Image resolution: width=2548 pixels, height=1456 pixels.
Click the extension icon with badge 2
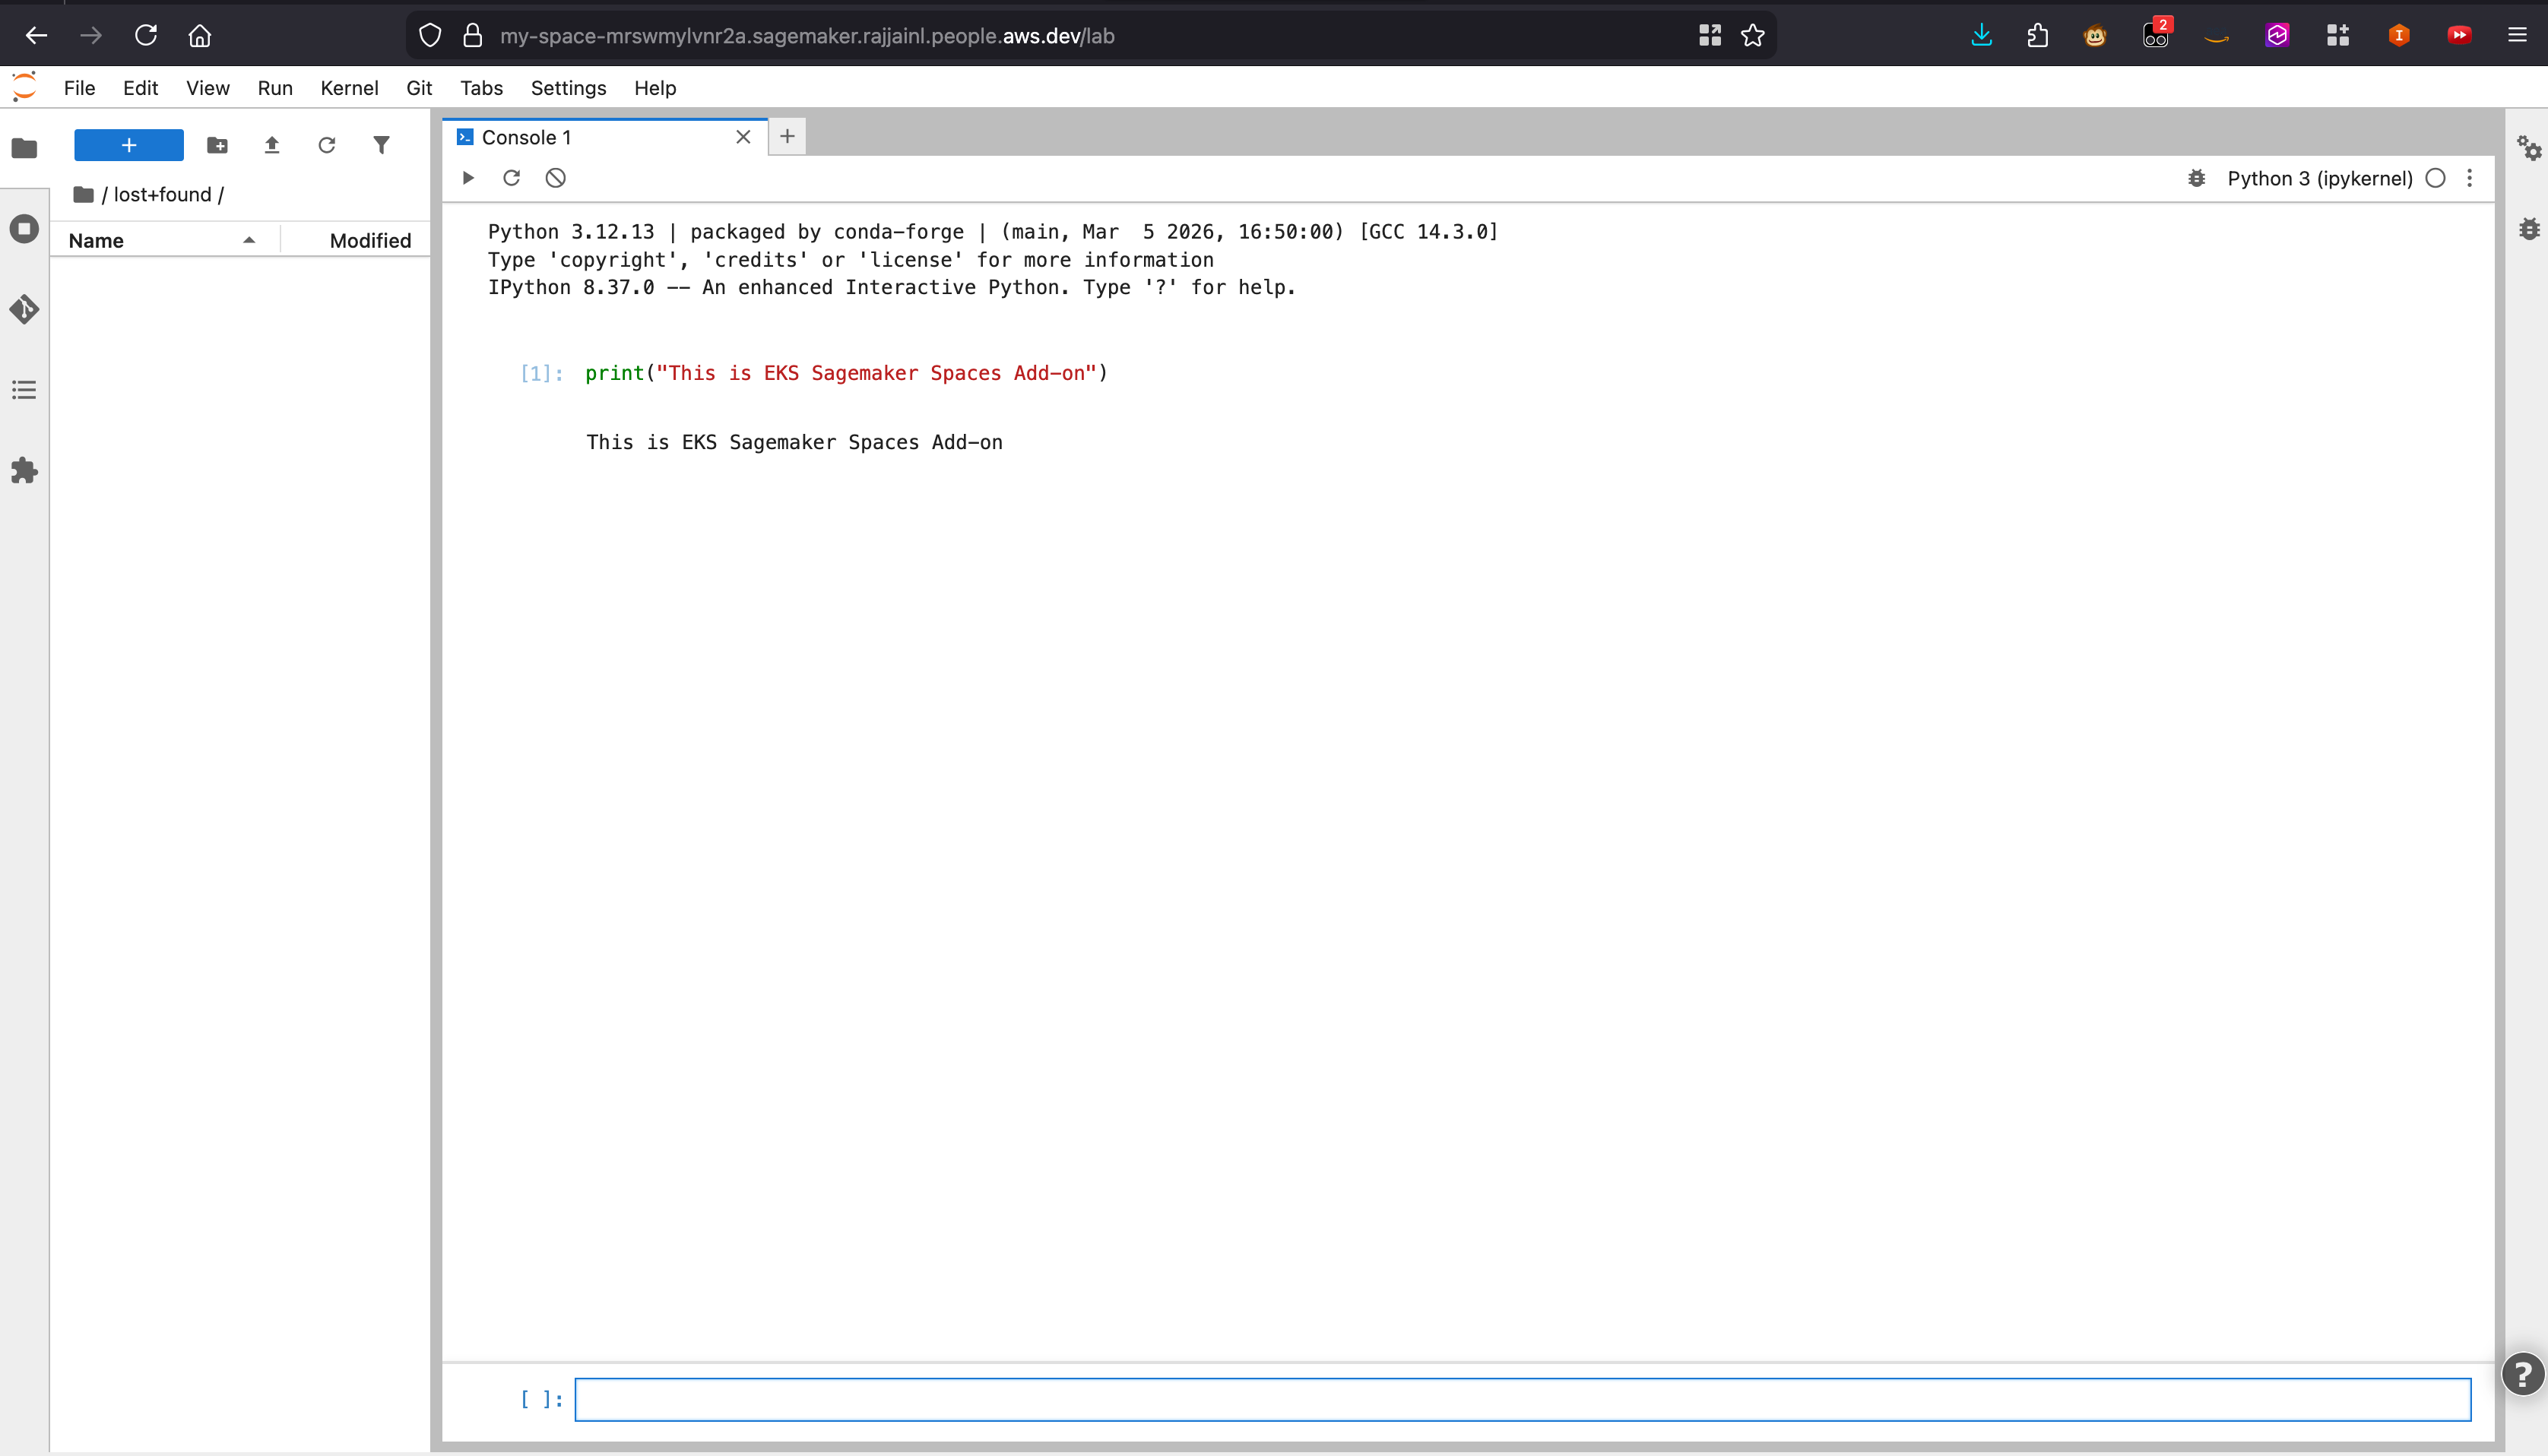point(2156,34)
